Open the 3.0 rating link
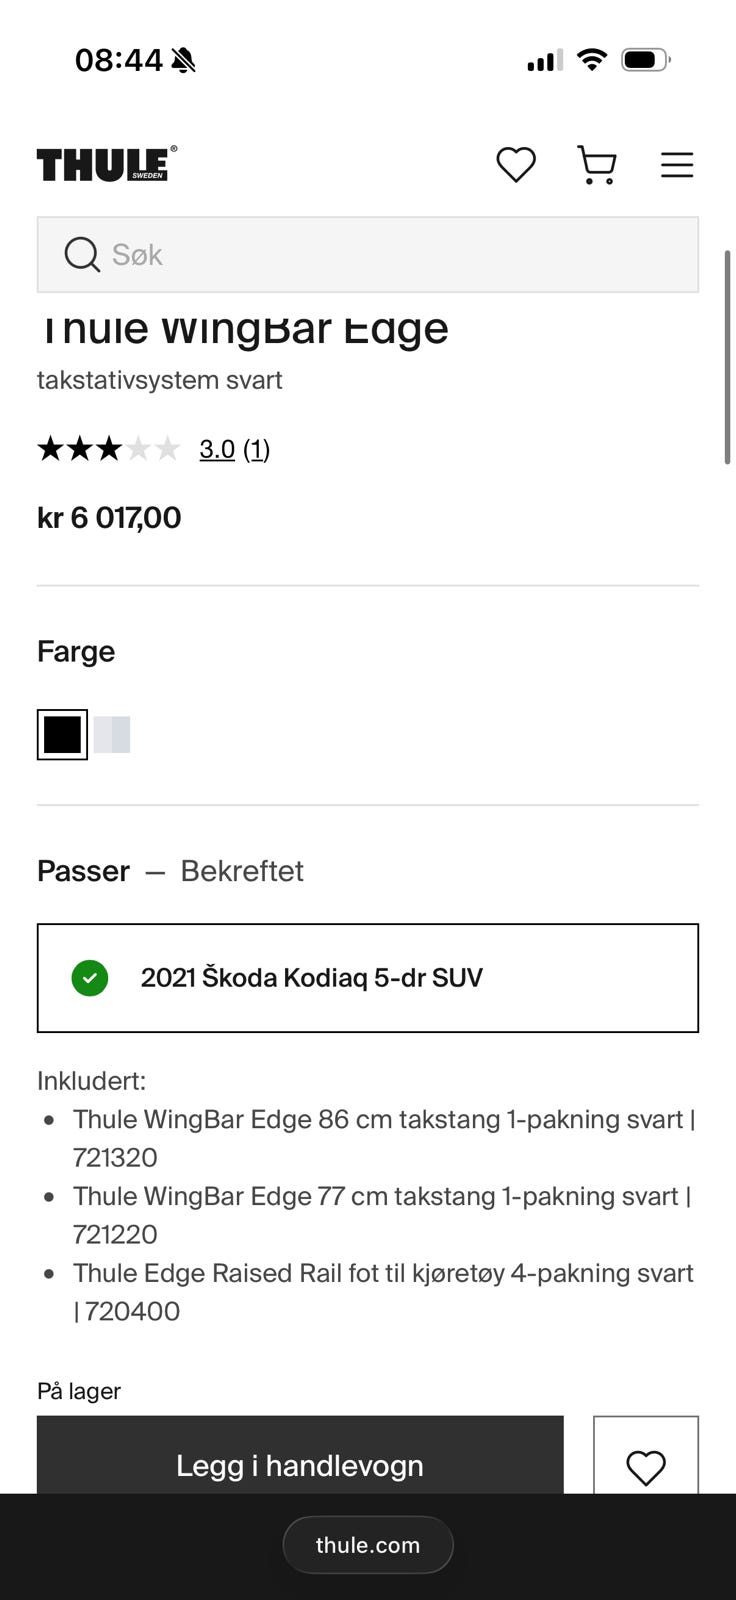This screenshot has width=736, height=1600. coord(217,449)
